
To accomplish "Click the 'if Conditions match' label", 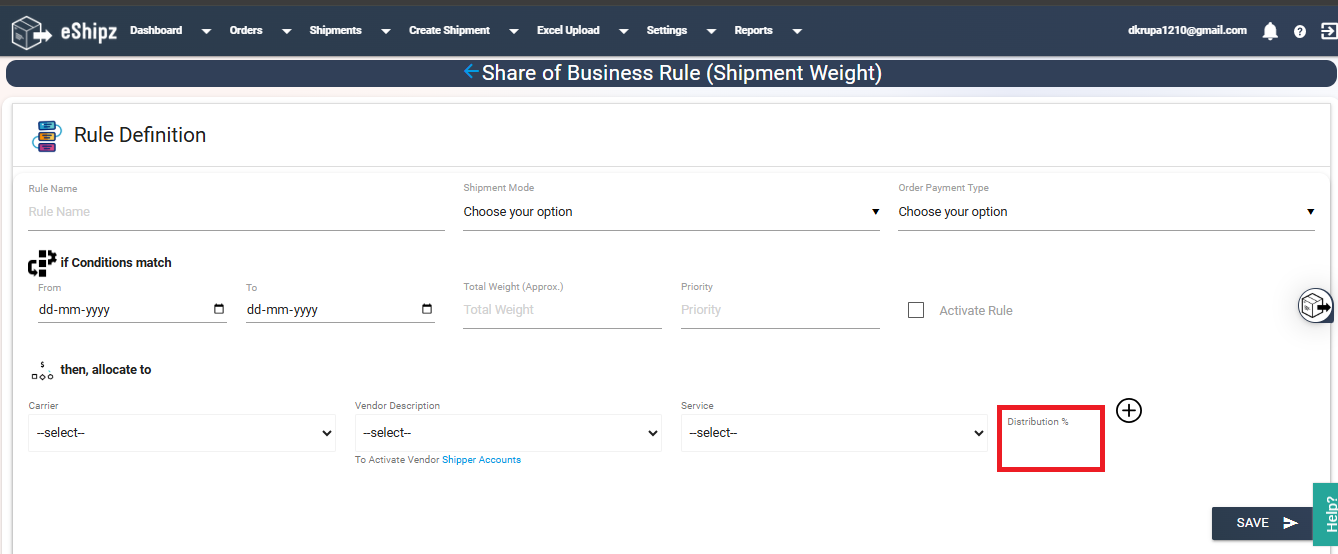I will (116, 263).
